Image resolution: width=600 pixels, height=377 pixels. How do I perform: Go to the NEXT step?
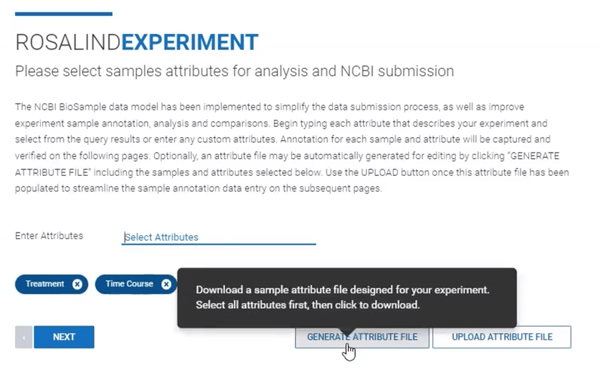click(64, 337)
